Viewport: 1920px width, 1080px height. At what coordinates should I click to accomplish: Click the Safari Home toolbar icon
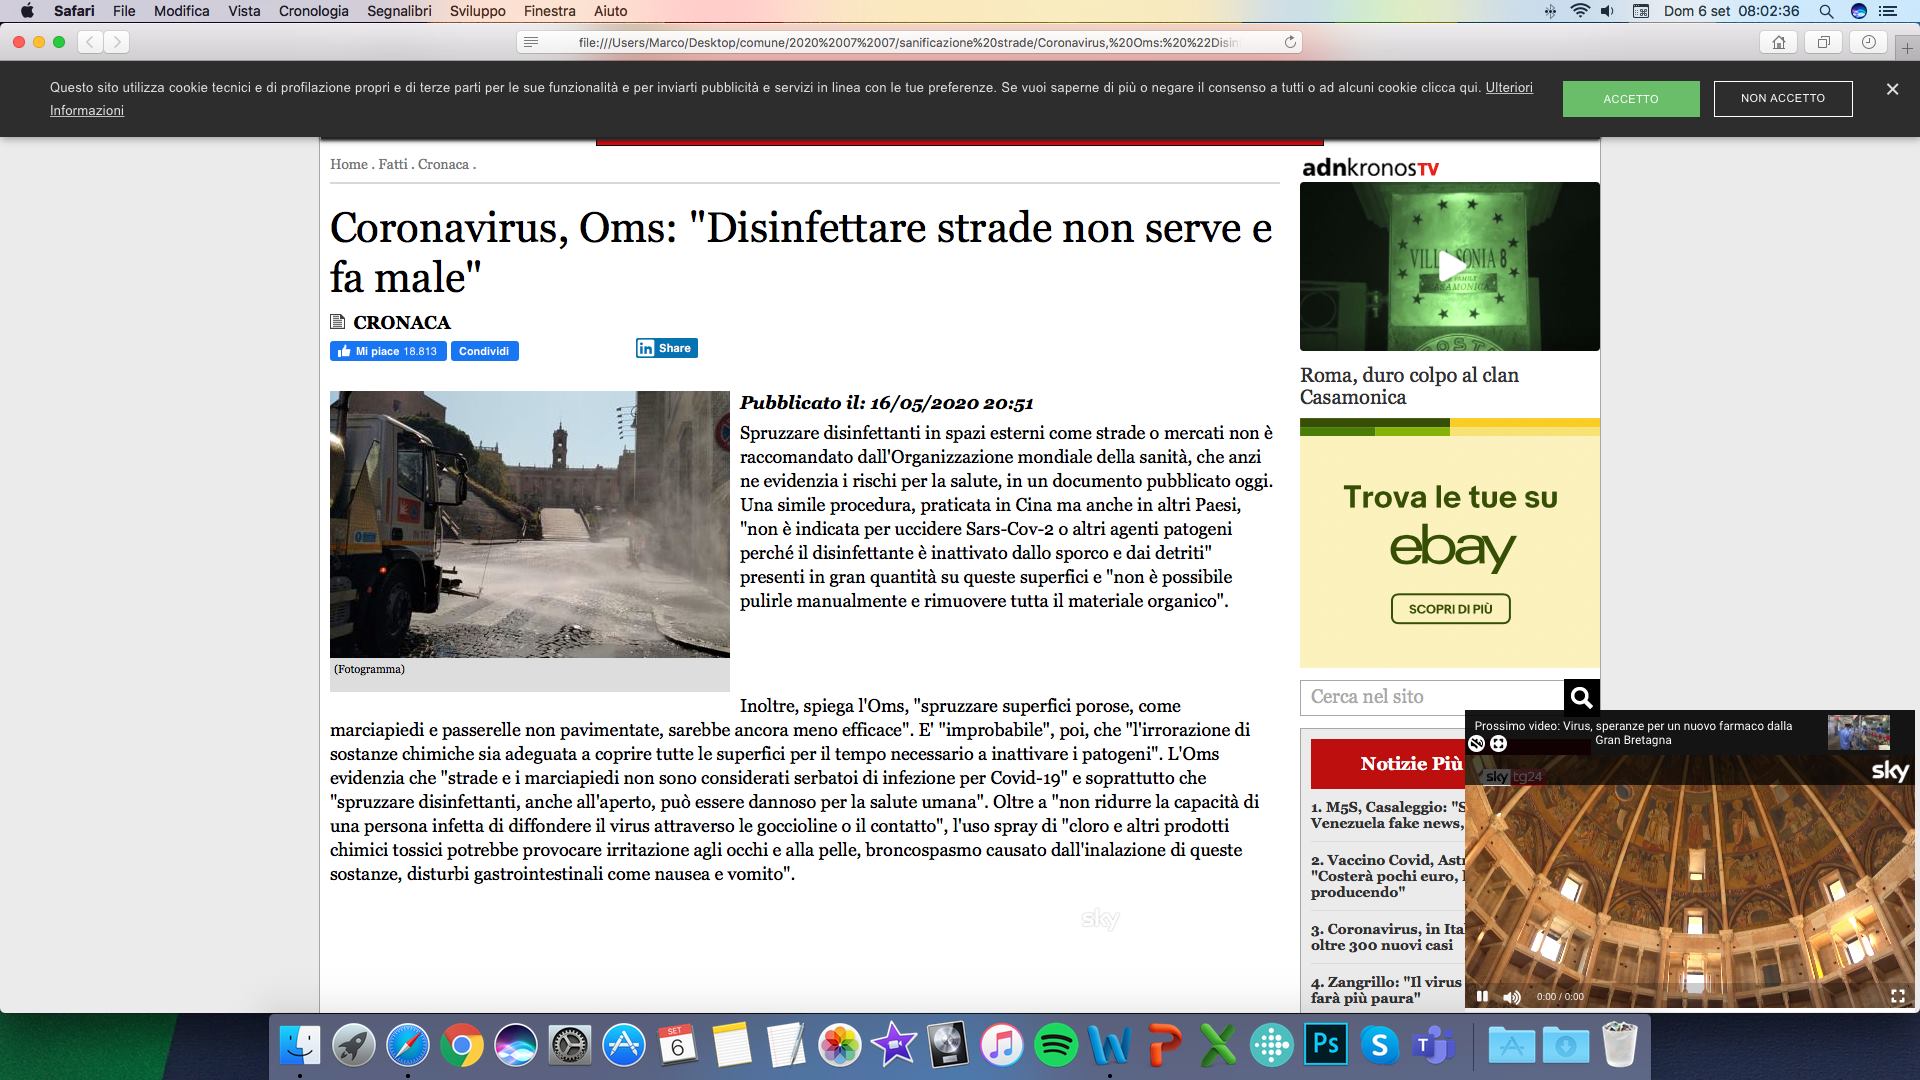click(1778, 42)
